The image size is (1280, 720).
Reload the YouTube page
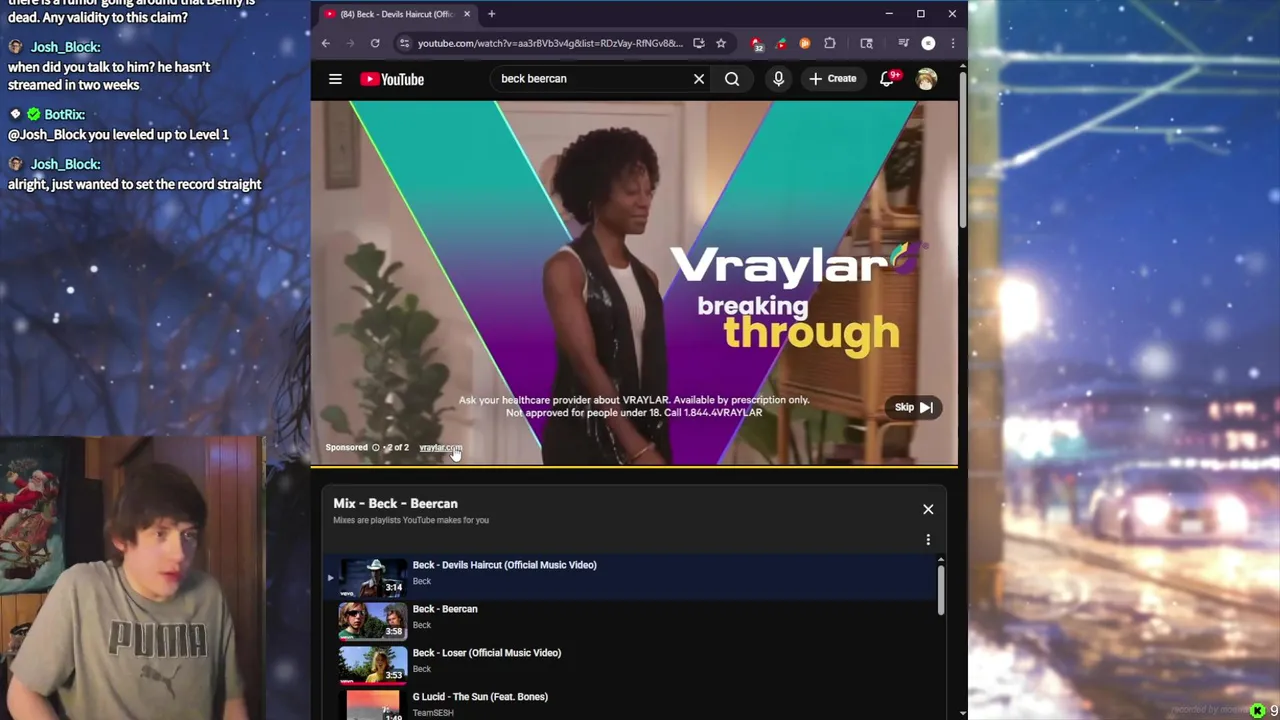tap(375, 43)
